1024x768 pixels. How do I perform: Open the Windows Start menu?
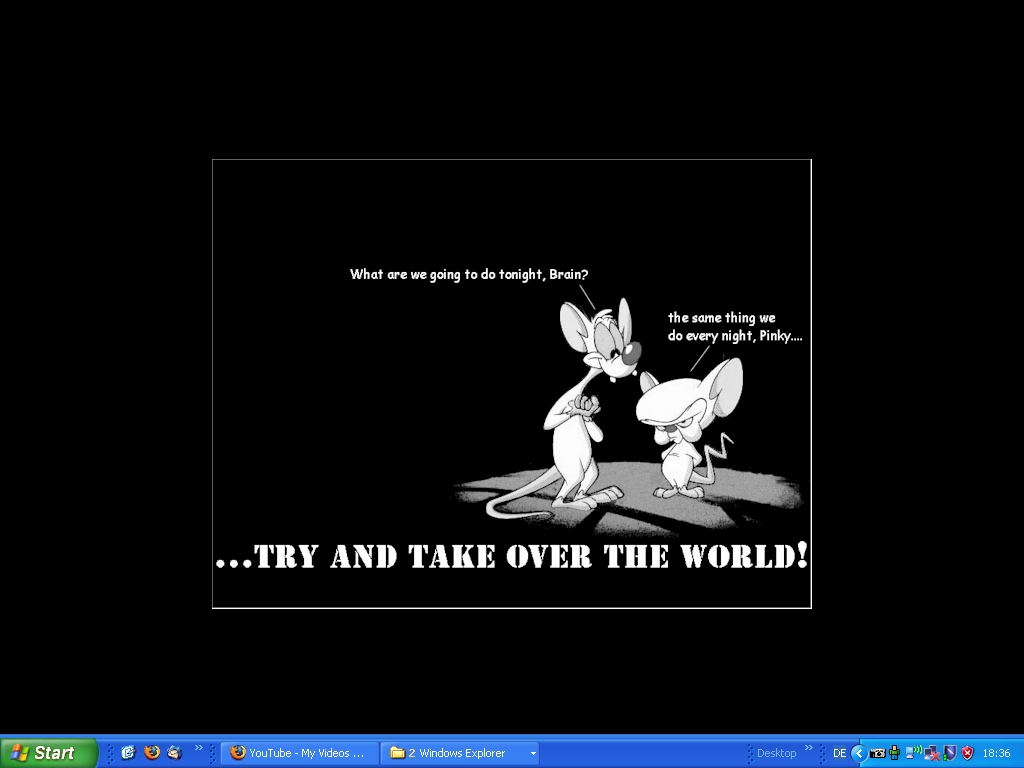coord(48,753)
